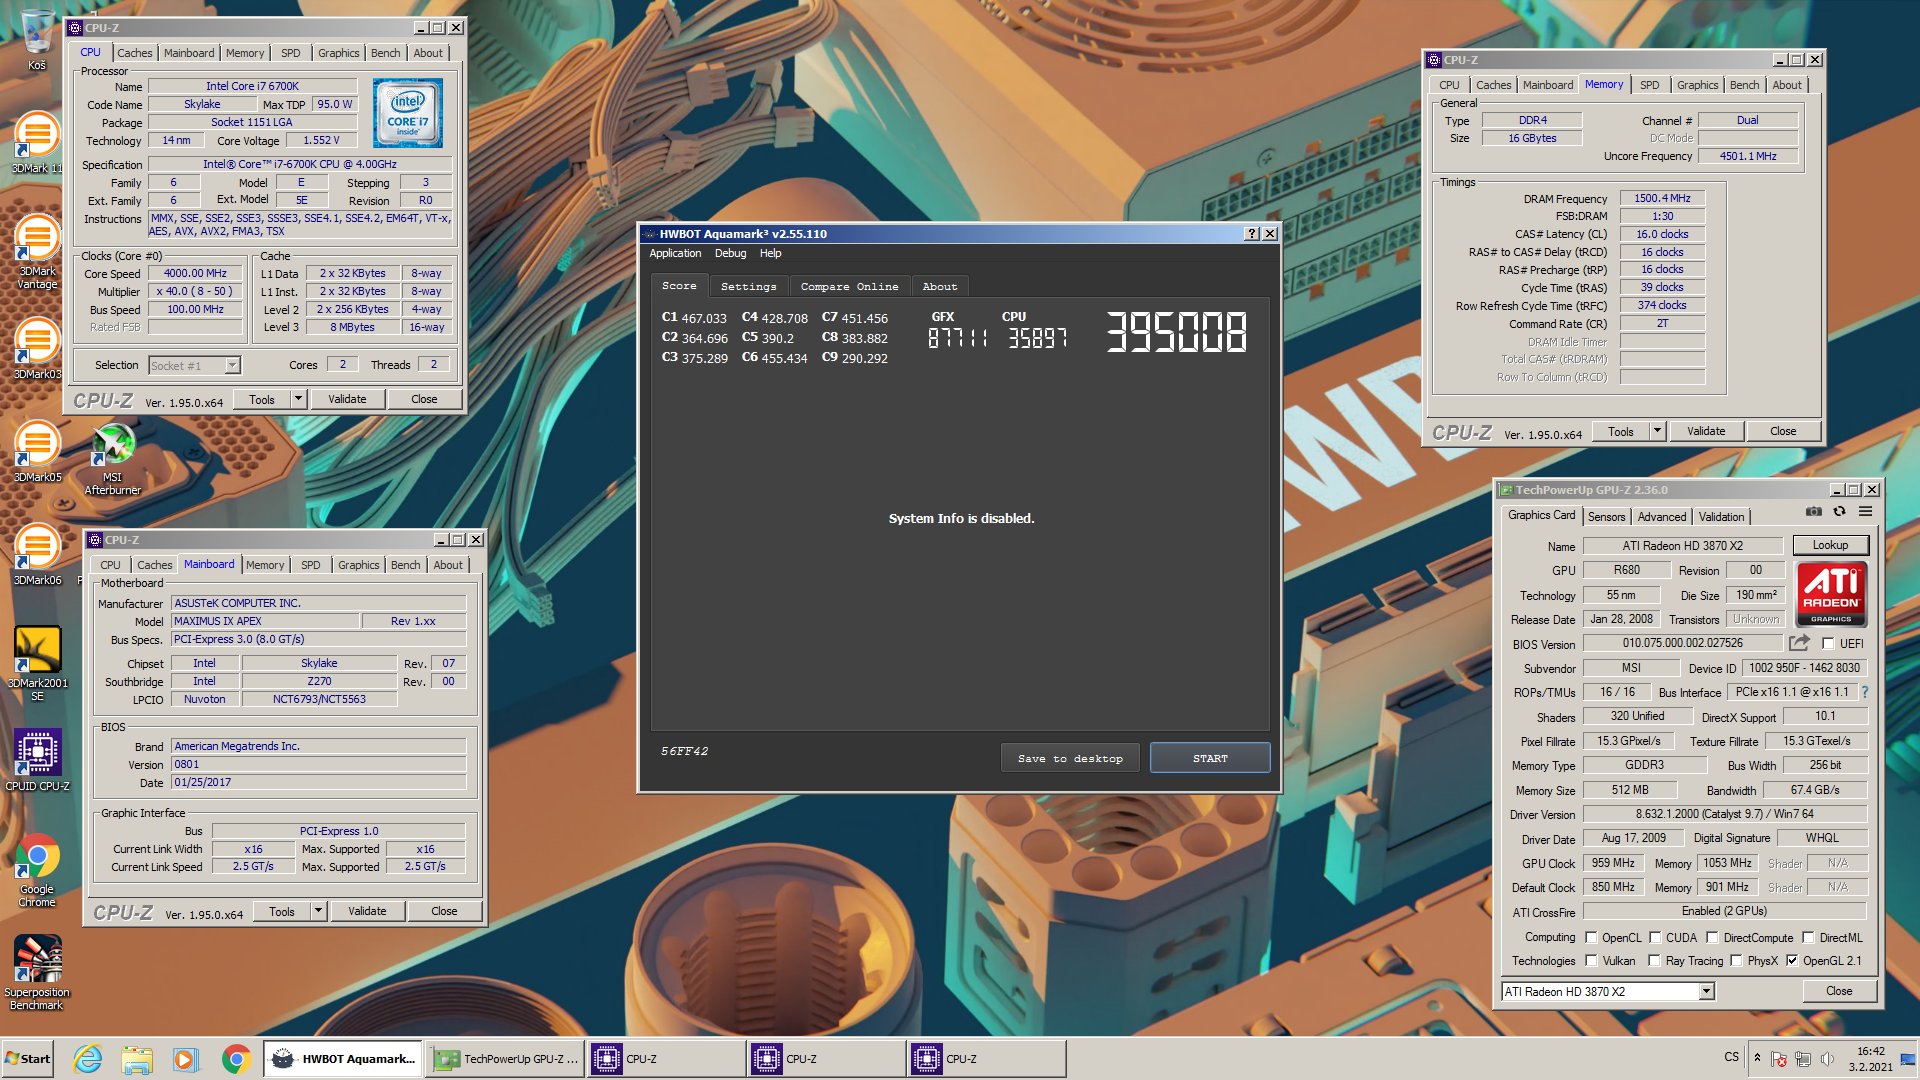Open the Advanced tab in GPU-Z
Image resolution: width=1920 pixels, height=1080 pixels.
[1661, 517]
